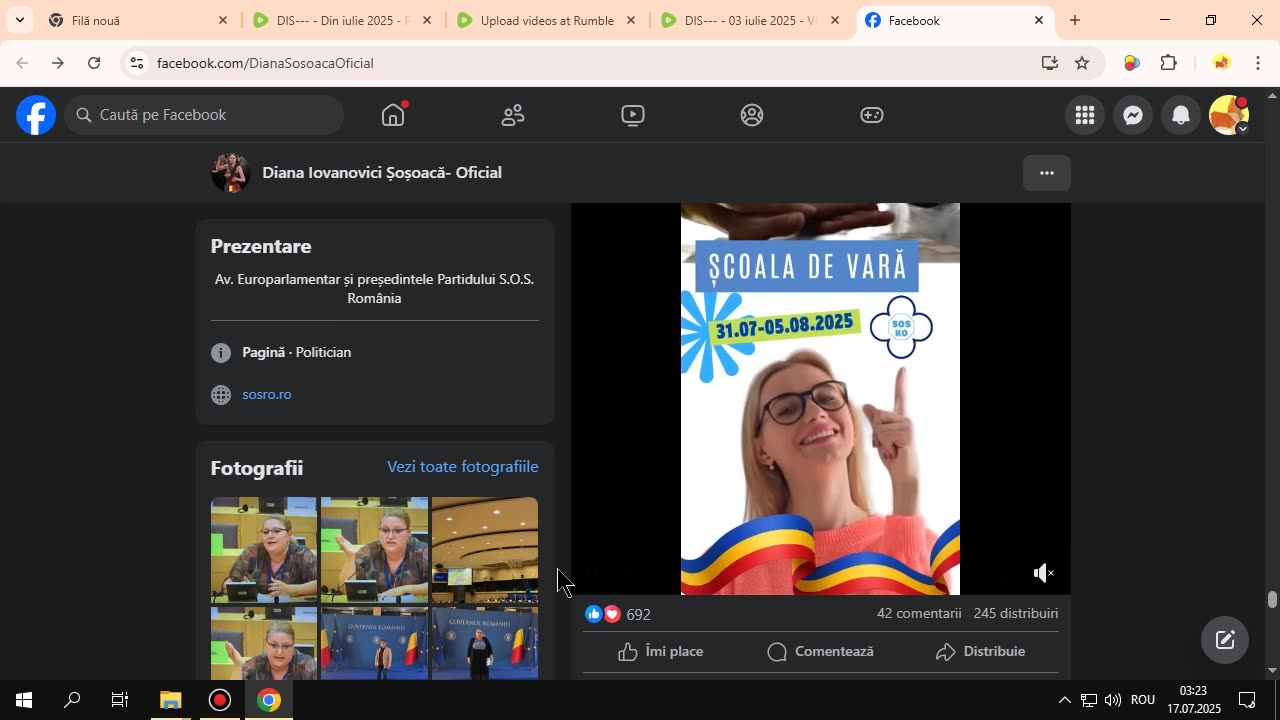
Task: Click the install app icon in address bar
Action: (x=1050, y=63)
